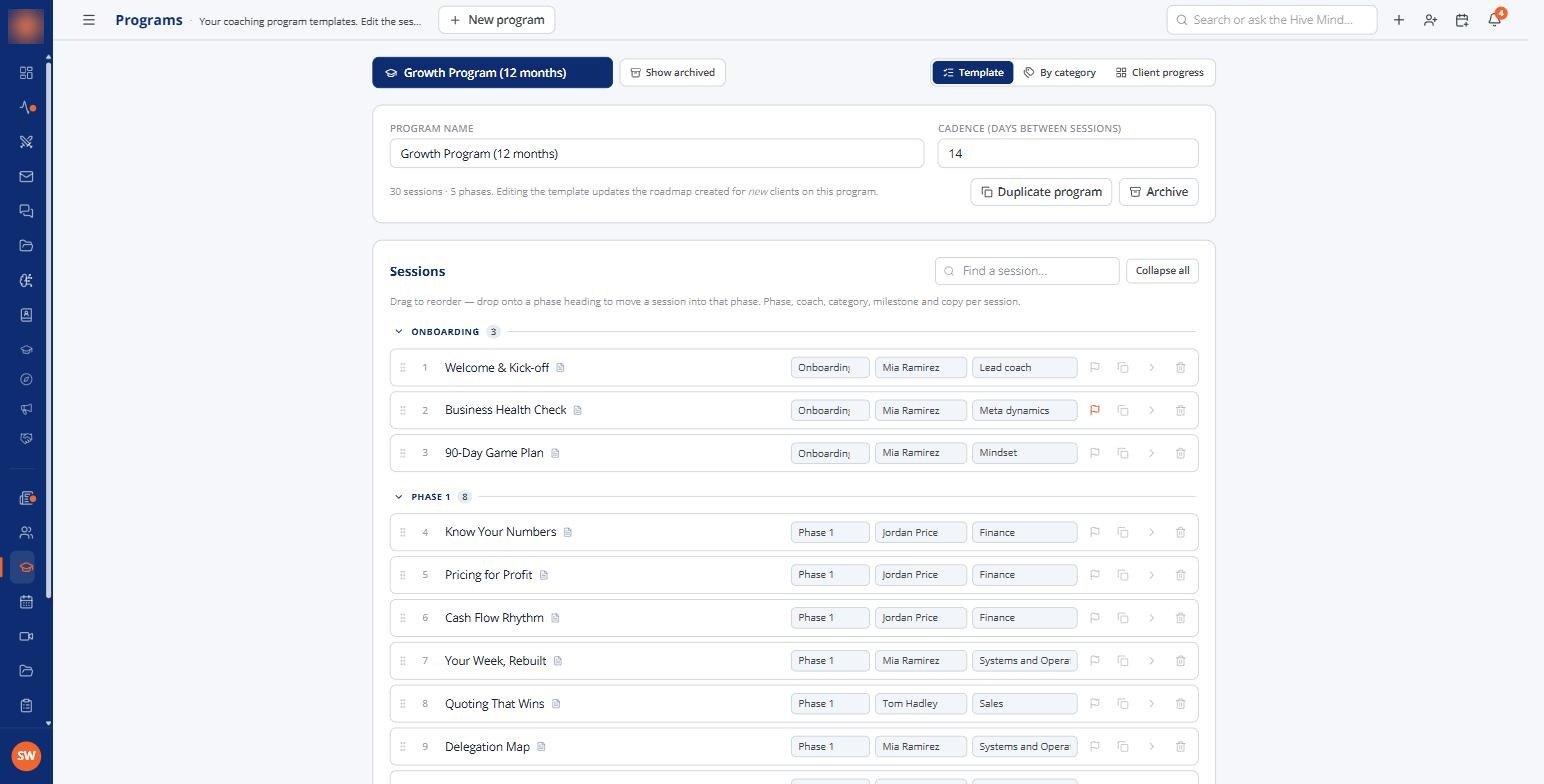The height and width of the screenshot is (784, 1544).
Task: Click the Cadence days input field
Action: click(x=1068, y=154)
